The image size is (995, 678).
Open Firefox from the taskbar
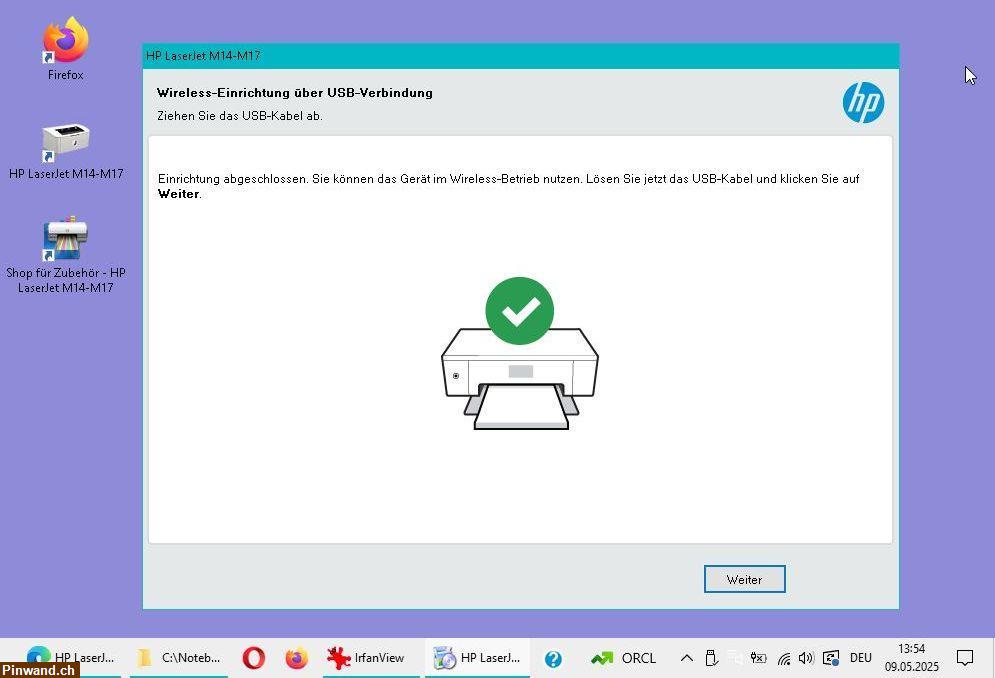[x=296, y=658]
